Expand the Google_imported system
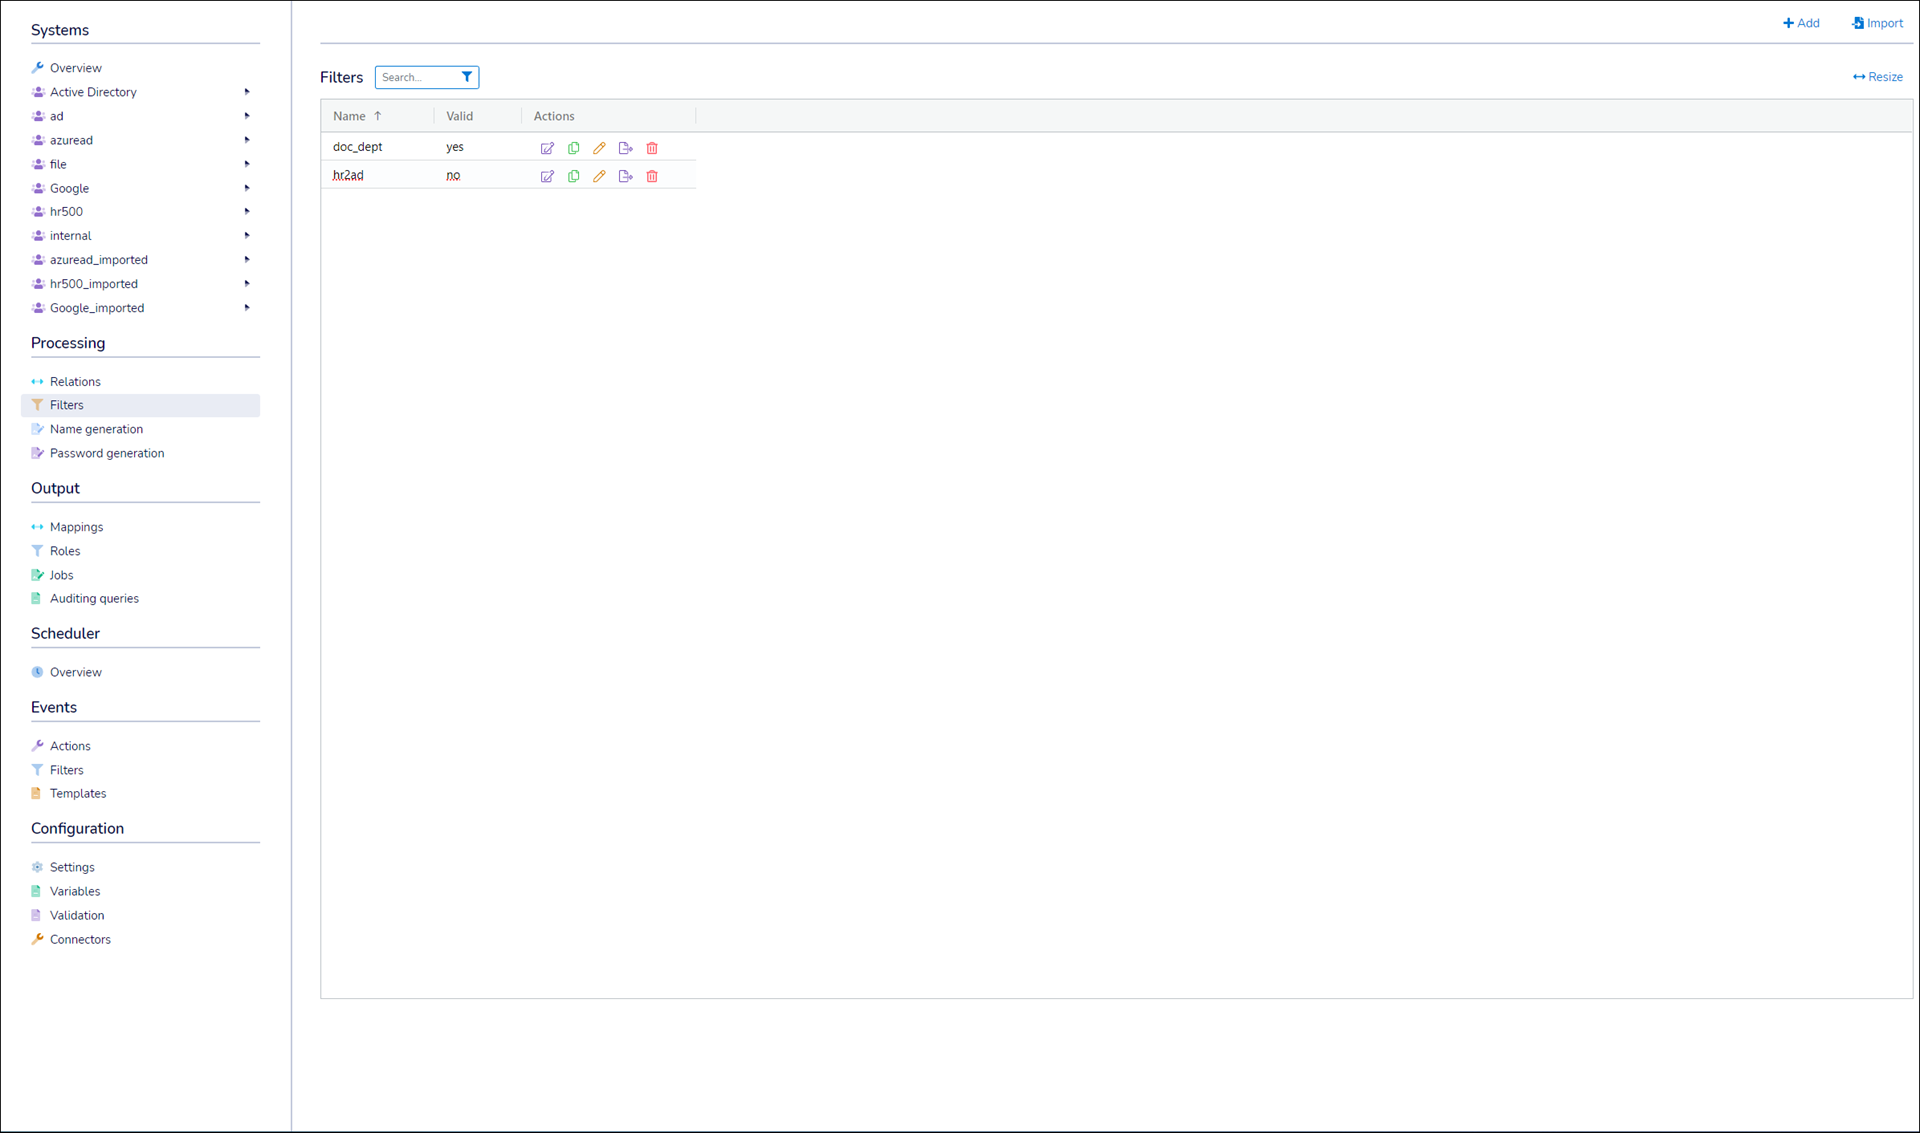1920x1133 pixels. click(x=247, y=308)
